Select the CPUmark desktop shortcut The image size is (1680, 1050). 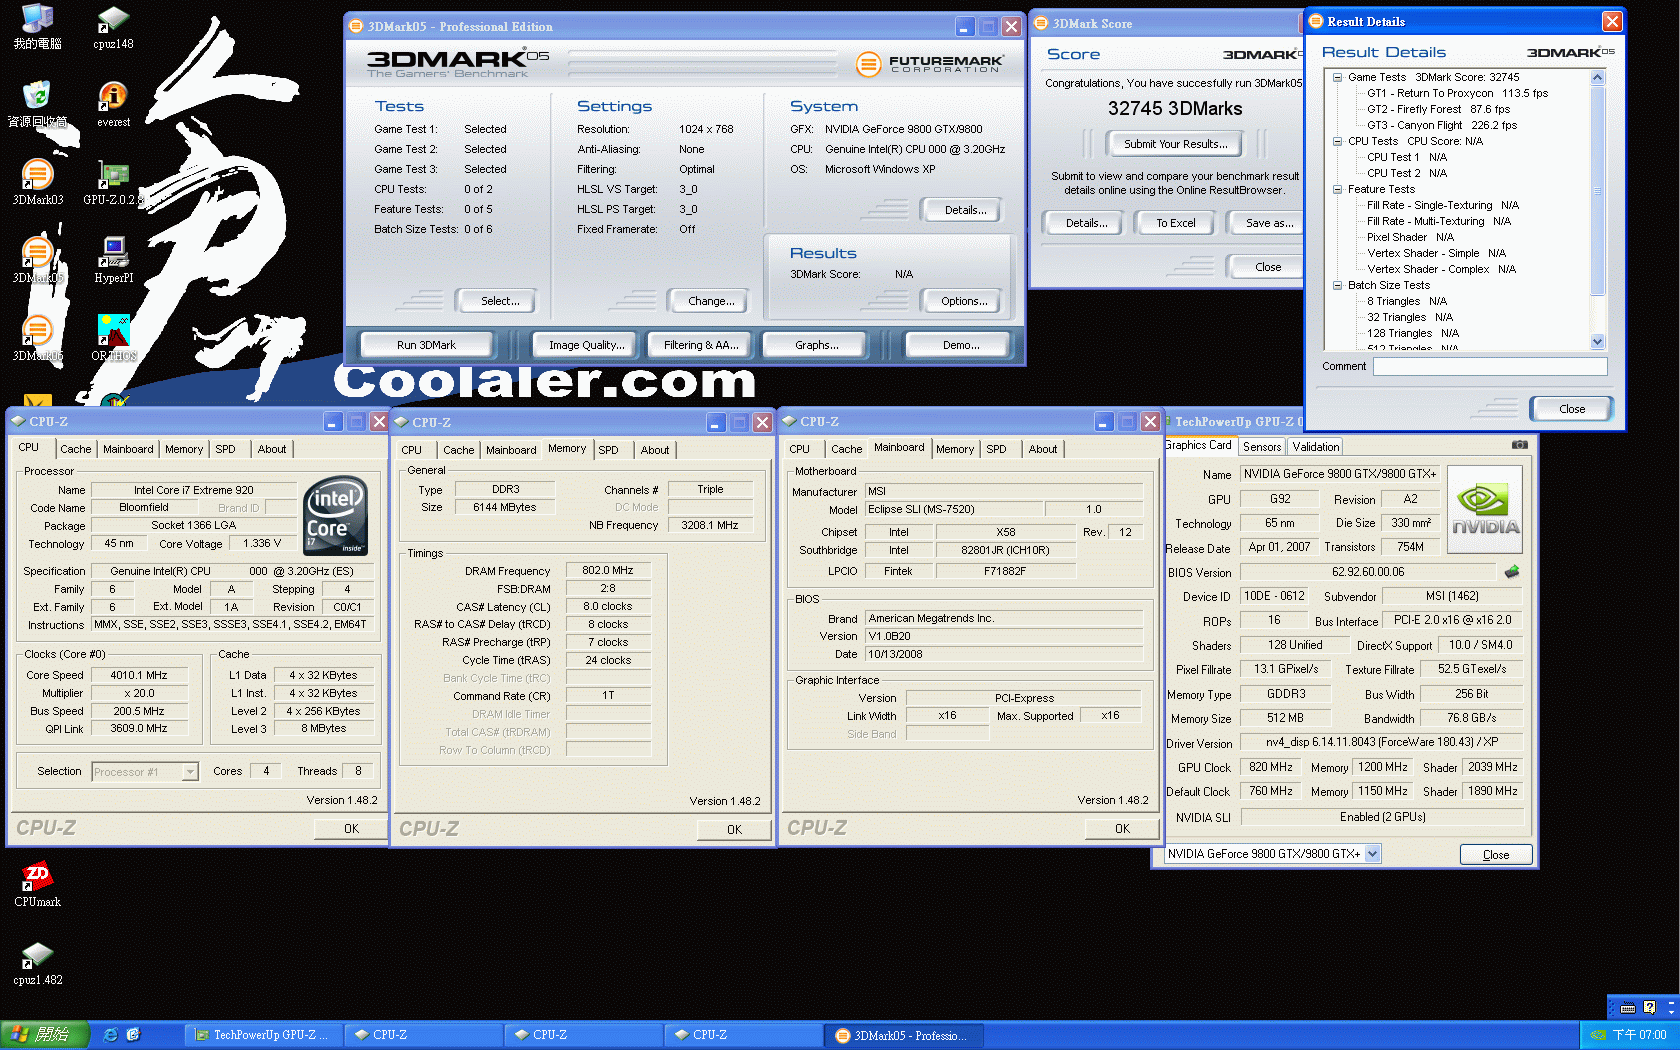point(37,884)
